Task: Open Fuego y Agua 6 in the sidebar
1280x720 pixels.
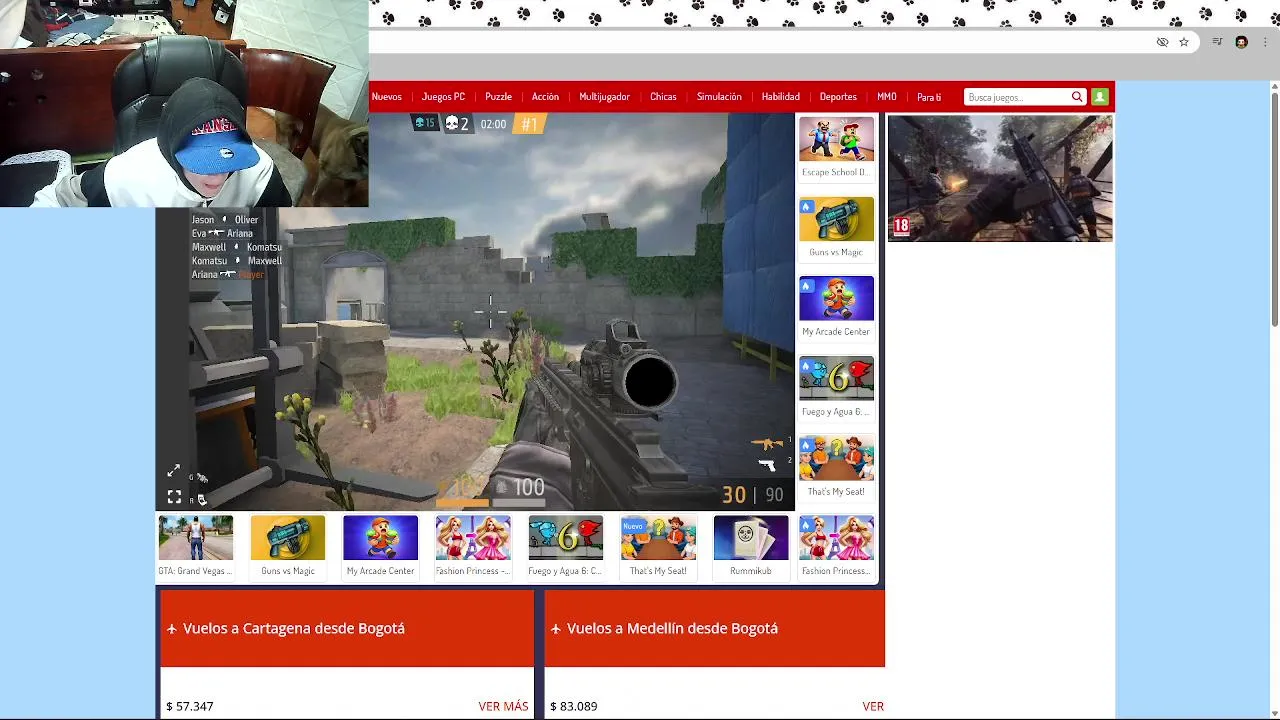Action: [x=836, y=379]
